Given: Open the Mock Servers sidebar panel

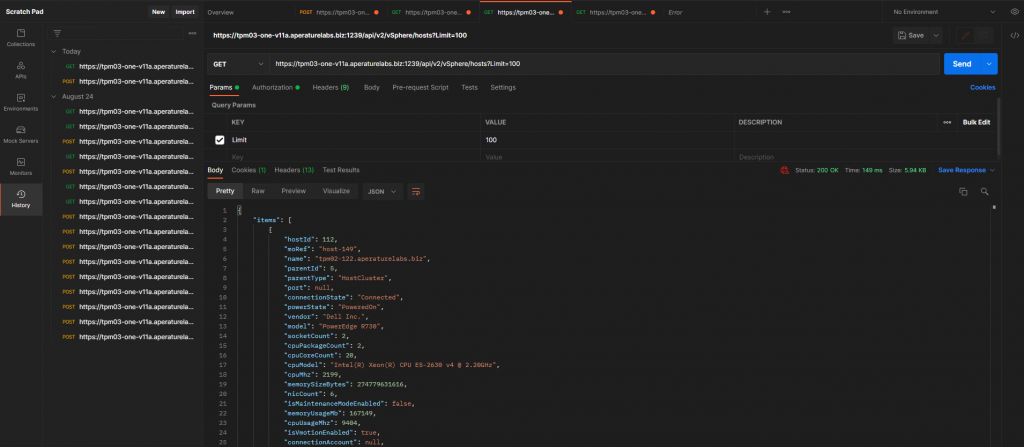Looking at the screenshot, I should click(x=21, y=134).
